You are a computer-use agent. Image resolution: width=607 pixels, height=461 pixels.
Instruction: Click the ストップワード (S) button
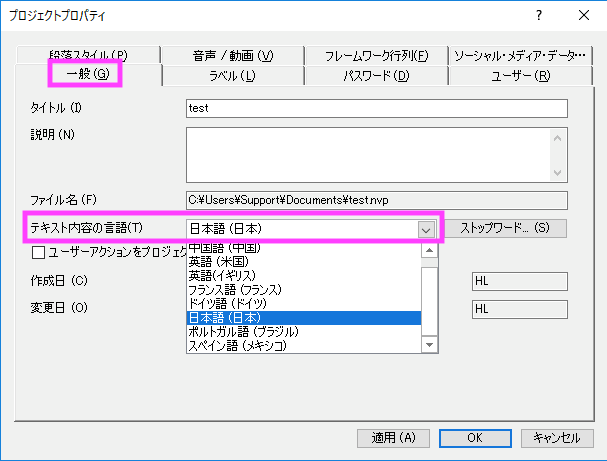[505, 228]
